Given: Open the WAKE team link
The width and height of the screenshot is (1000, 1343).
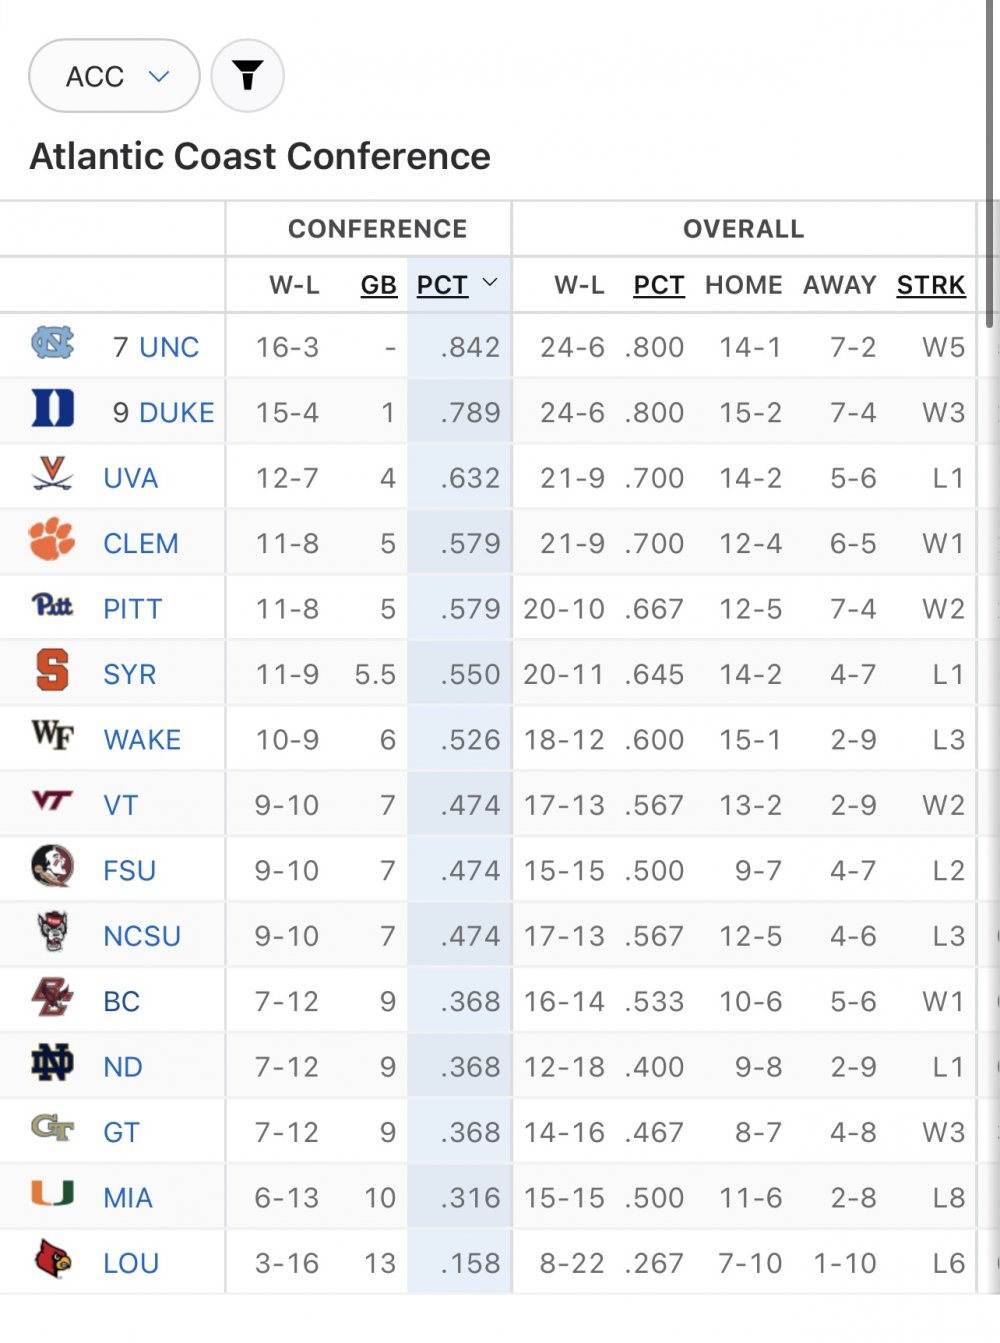Looking at the screenshot, I should [x=142, y=740].
